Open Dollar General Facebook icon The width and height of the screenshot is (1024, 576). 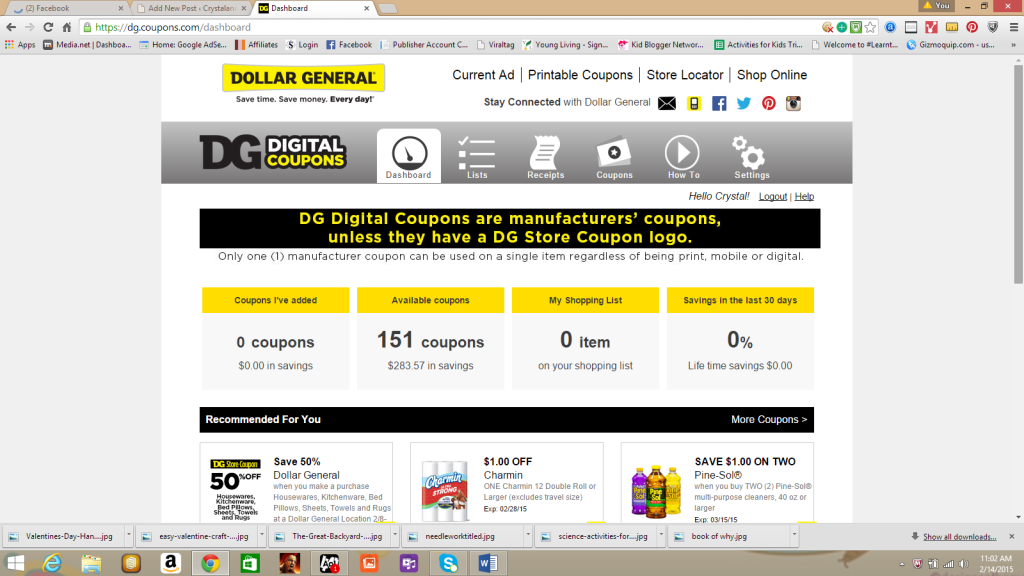point(719,103)
